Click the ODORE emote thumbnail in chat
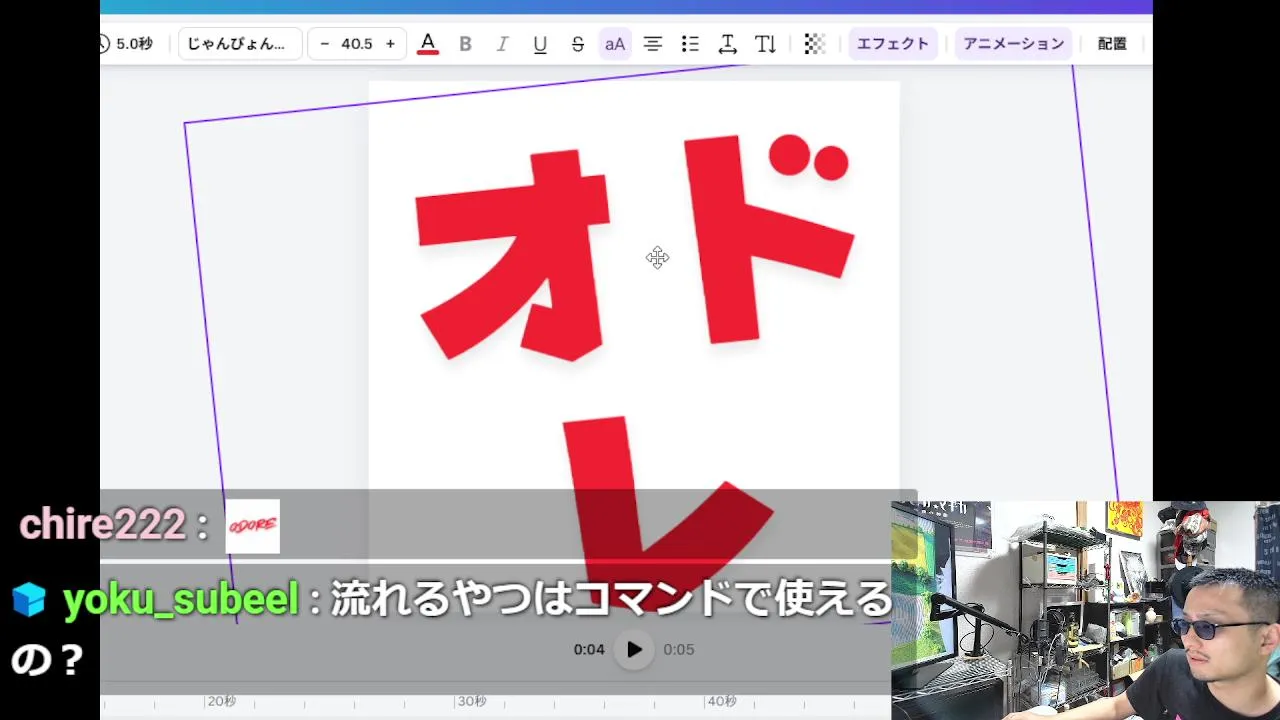This screenshot has width=1280, height=720. [x=253, y=527]
